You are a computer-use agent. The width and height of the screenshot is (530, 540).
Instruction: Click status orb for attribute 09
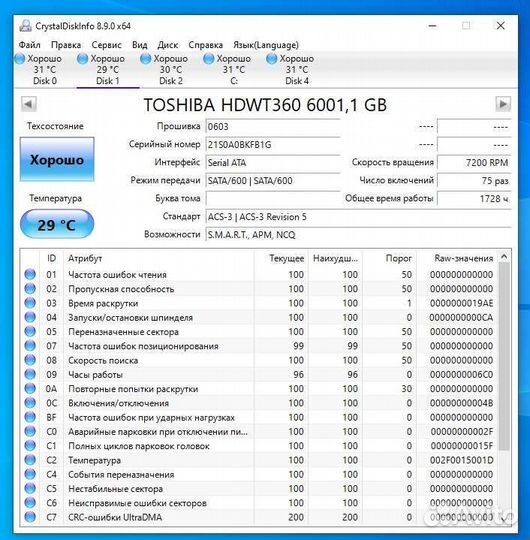coord(30,374)
